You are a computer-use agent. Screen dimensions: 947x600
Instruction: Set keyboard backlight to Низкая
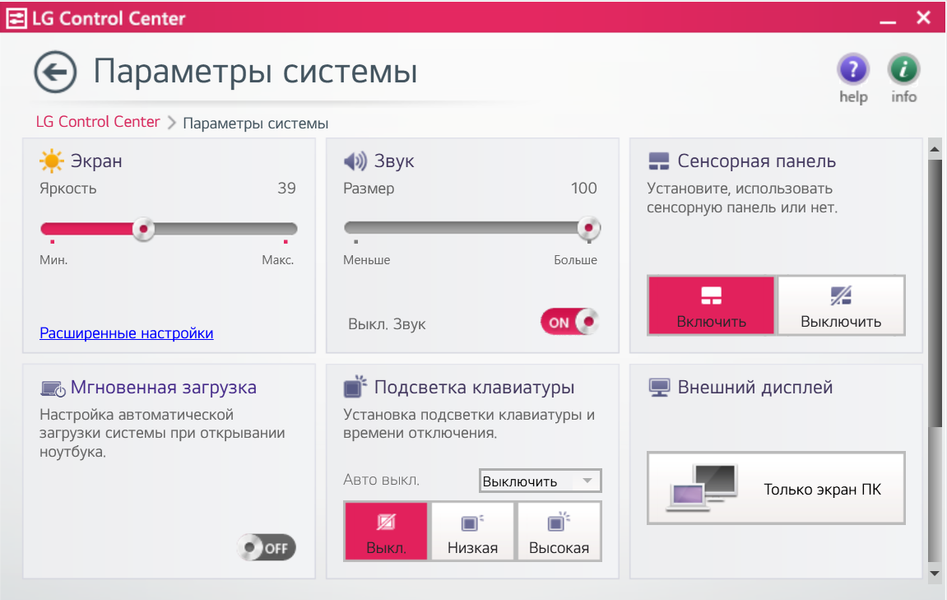coord(472,531)
